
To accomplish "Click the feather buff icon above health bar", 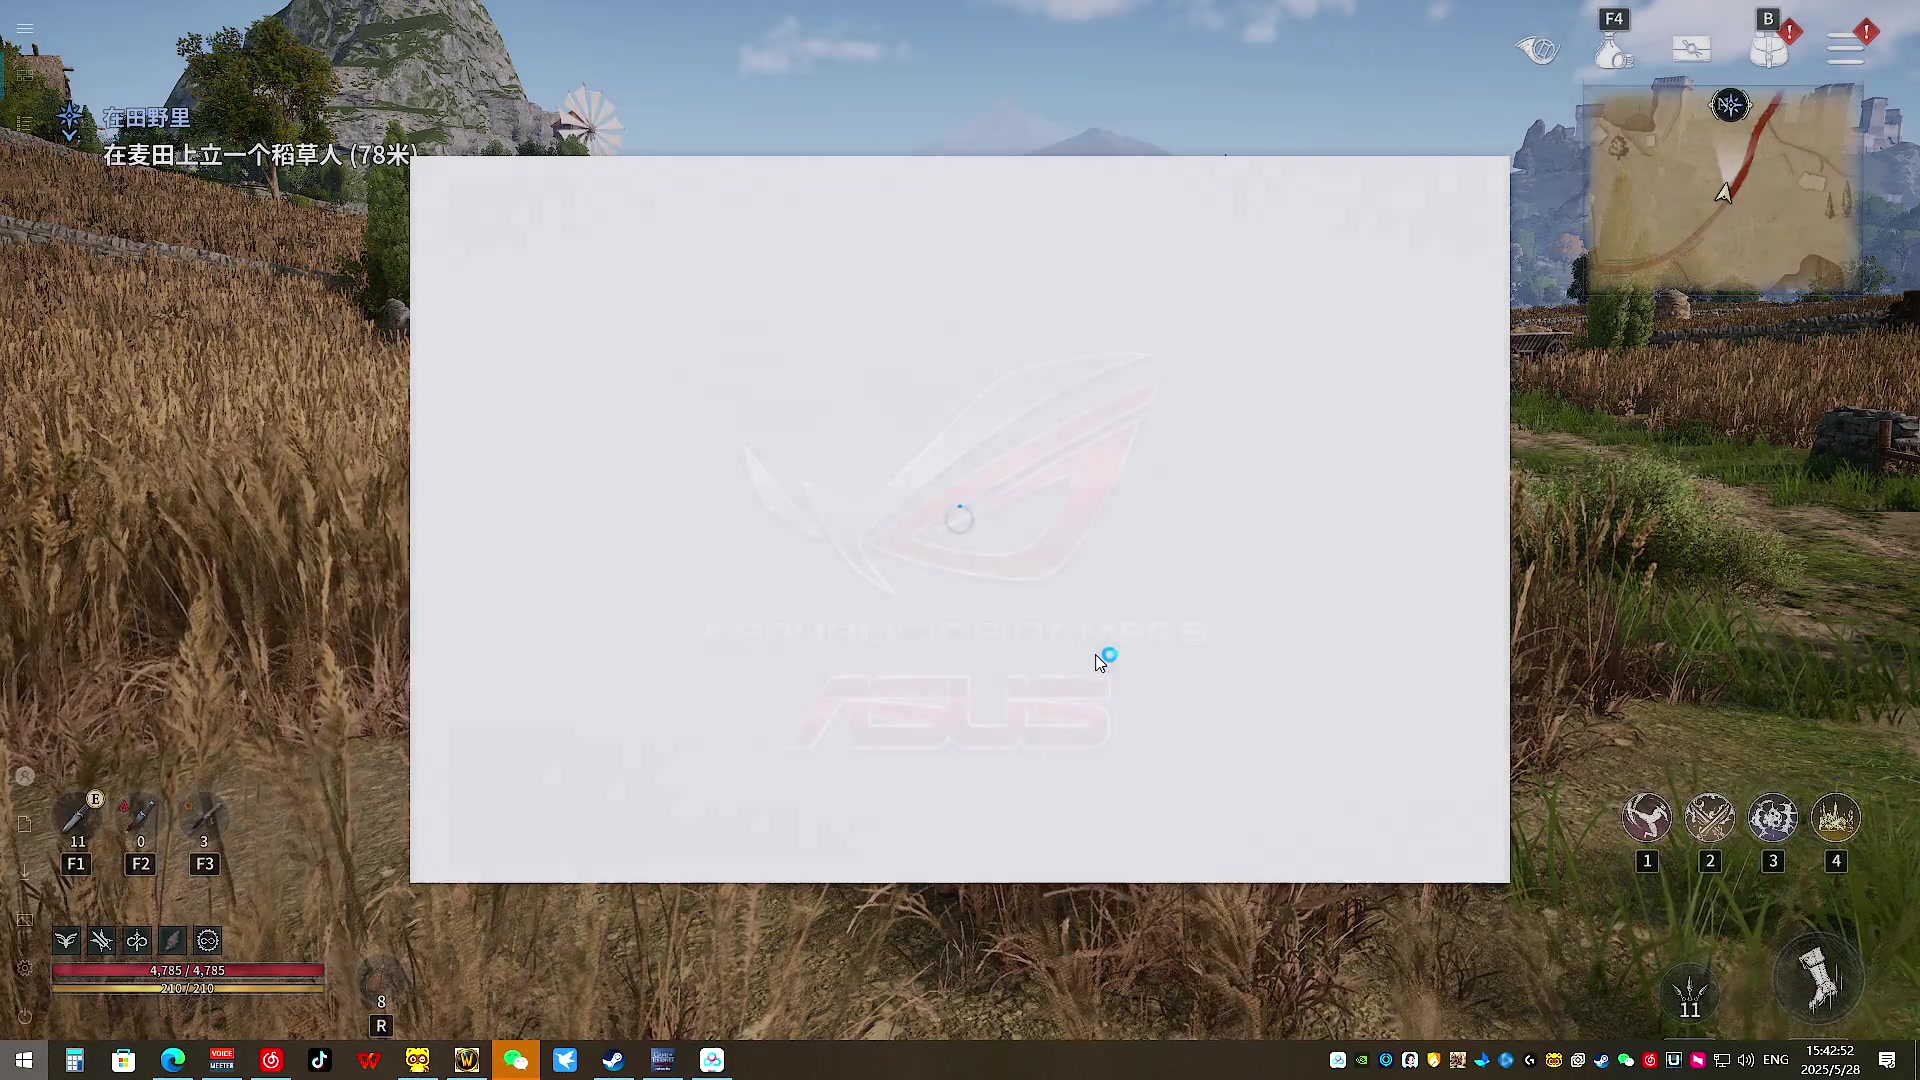I will click(x=172, y=940).
